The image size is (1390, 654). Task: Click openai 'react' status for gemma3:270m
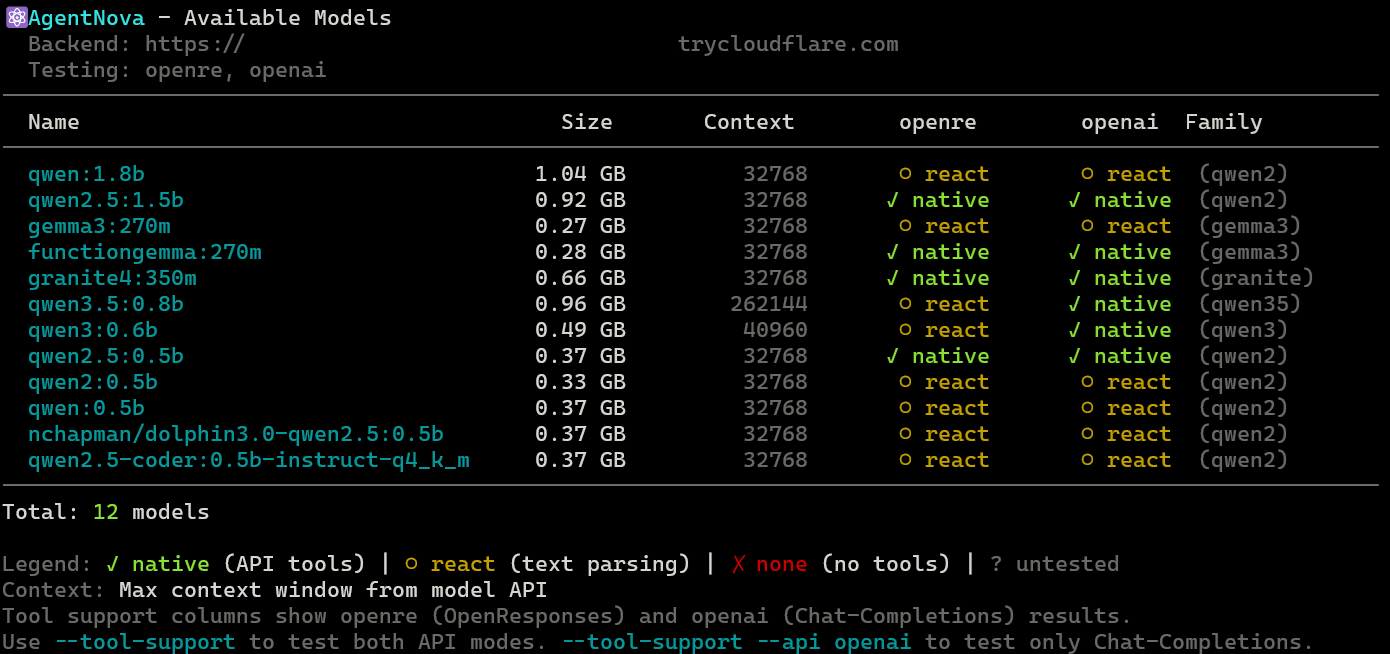pyautogui.click(x=1126, y=226)
